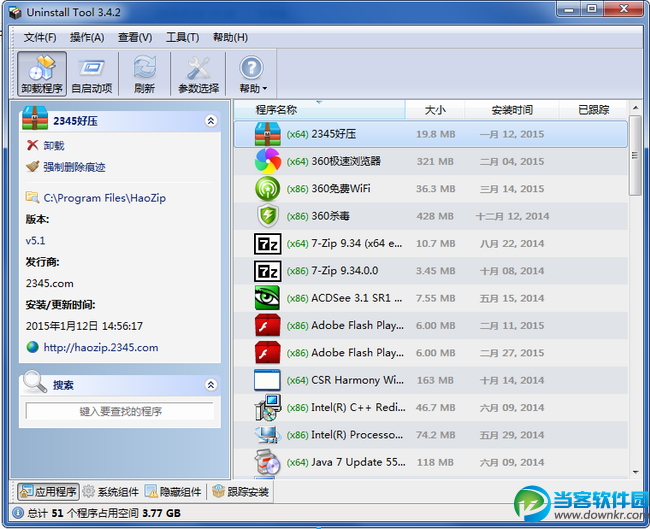Switch to the 系统组件 system components tab

coord(111,492)
